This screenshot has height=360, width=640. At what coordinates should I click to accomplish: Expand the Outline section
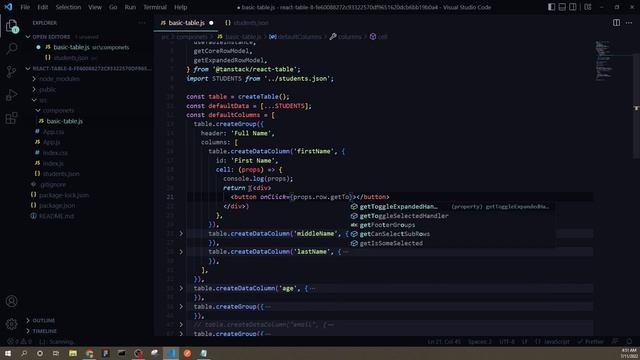coord(28,320)
